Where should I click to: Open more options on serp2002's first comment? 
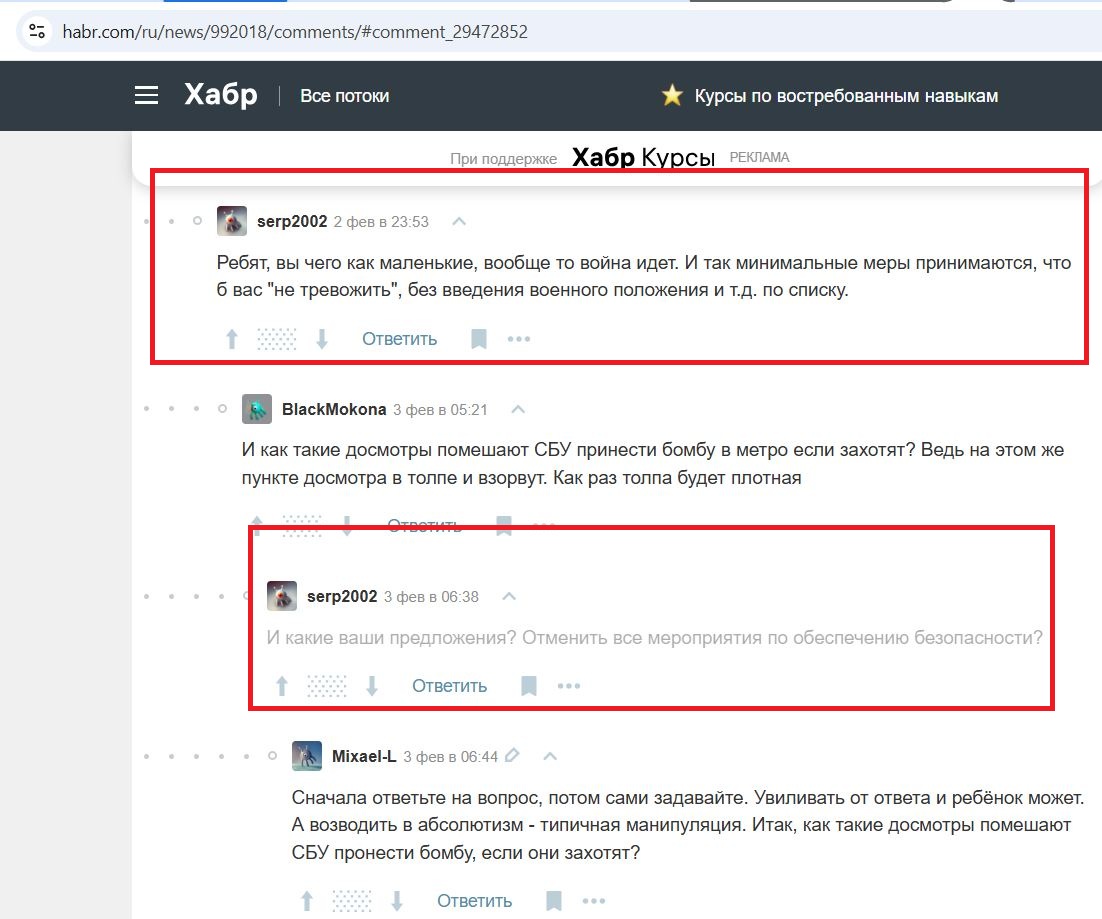(519, 339)
